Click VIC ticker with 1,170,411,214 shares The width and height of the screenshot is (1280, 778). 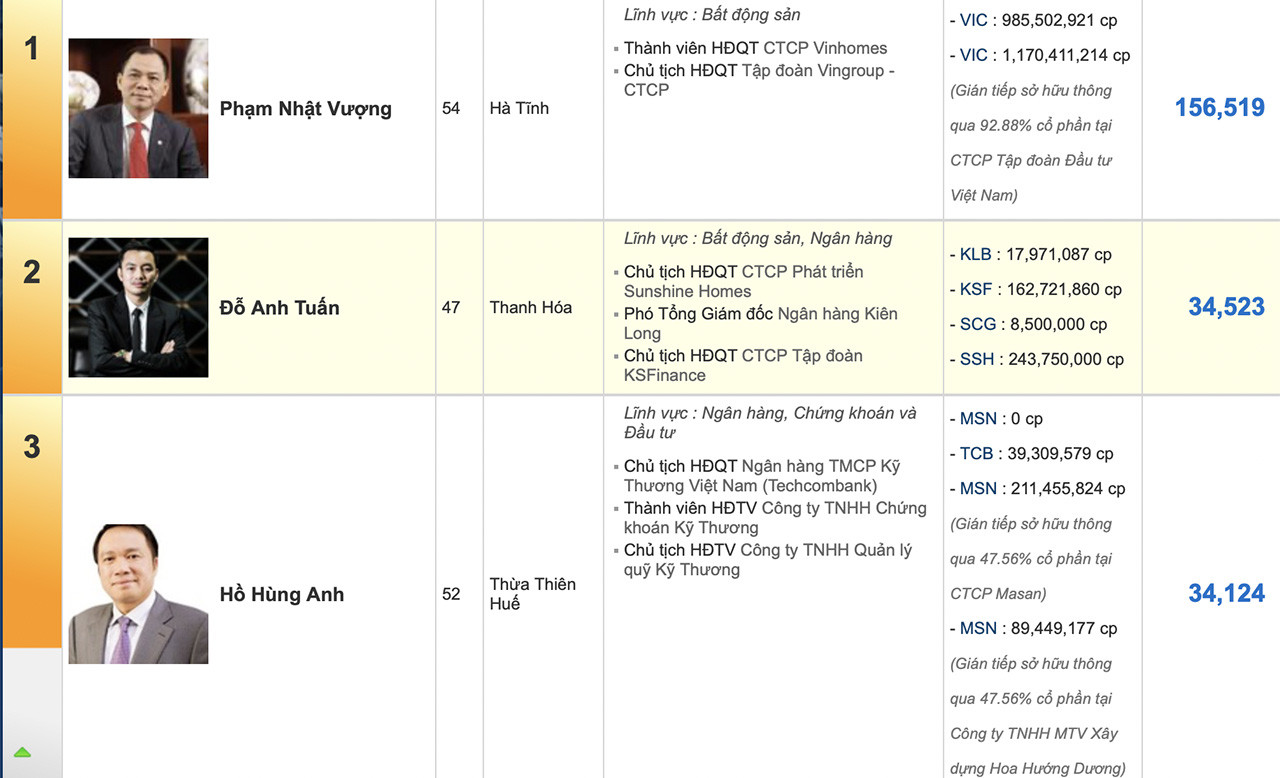(x=973, y=55)
